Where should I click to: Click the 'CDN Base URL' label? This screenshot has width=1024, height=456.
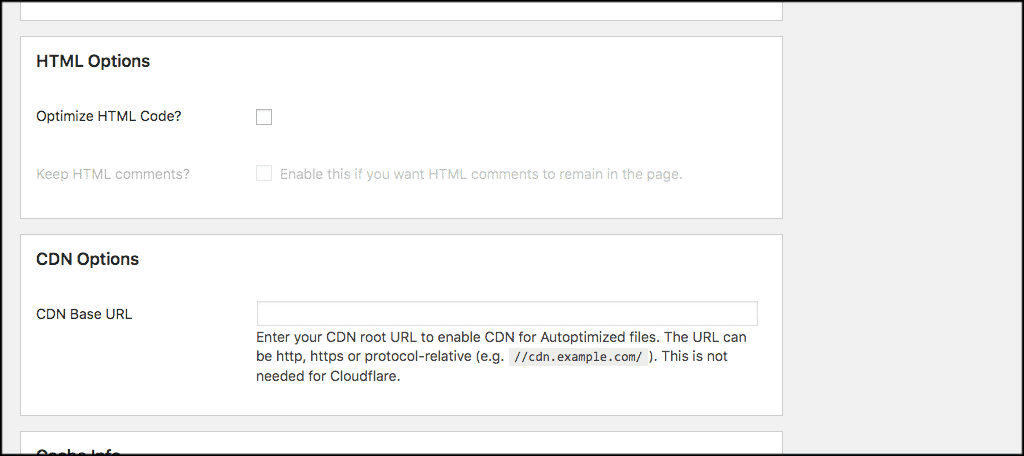click(x=84, y=314)
